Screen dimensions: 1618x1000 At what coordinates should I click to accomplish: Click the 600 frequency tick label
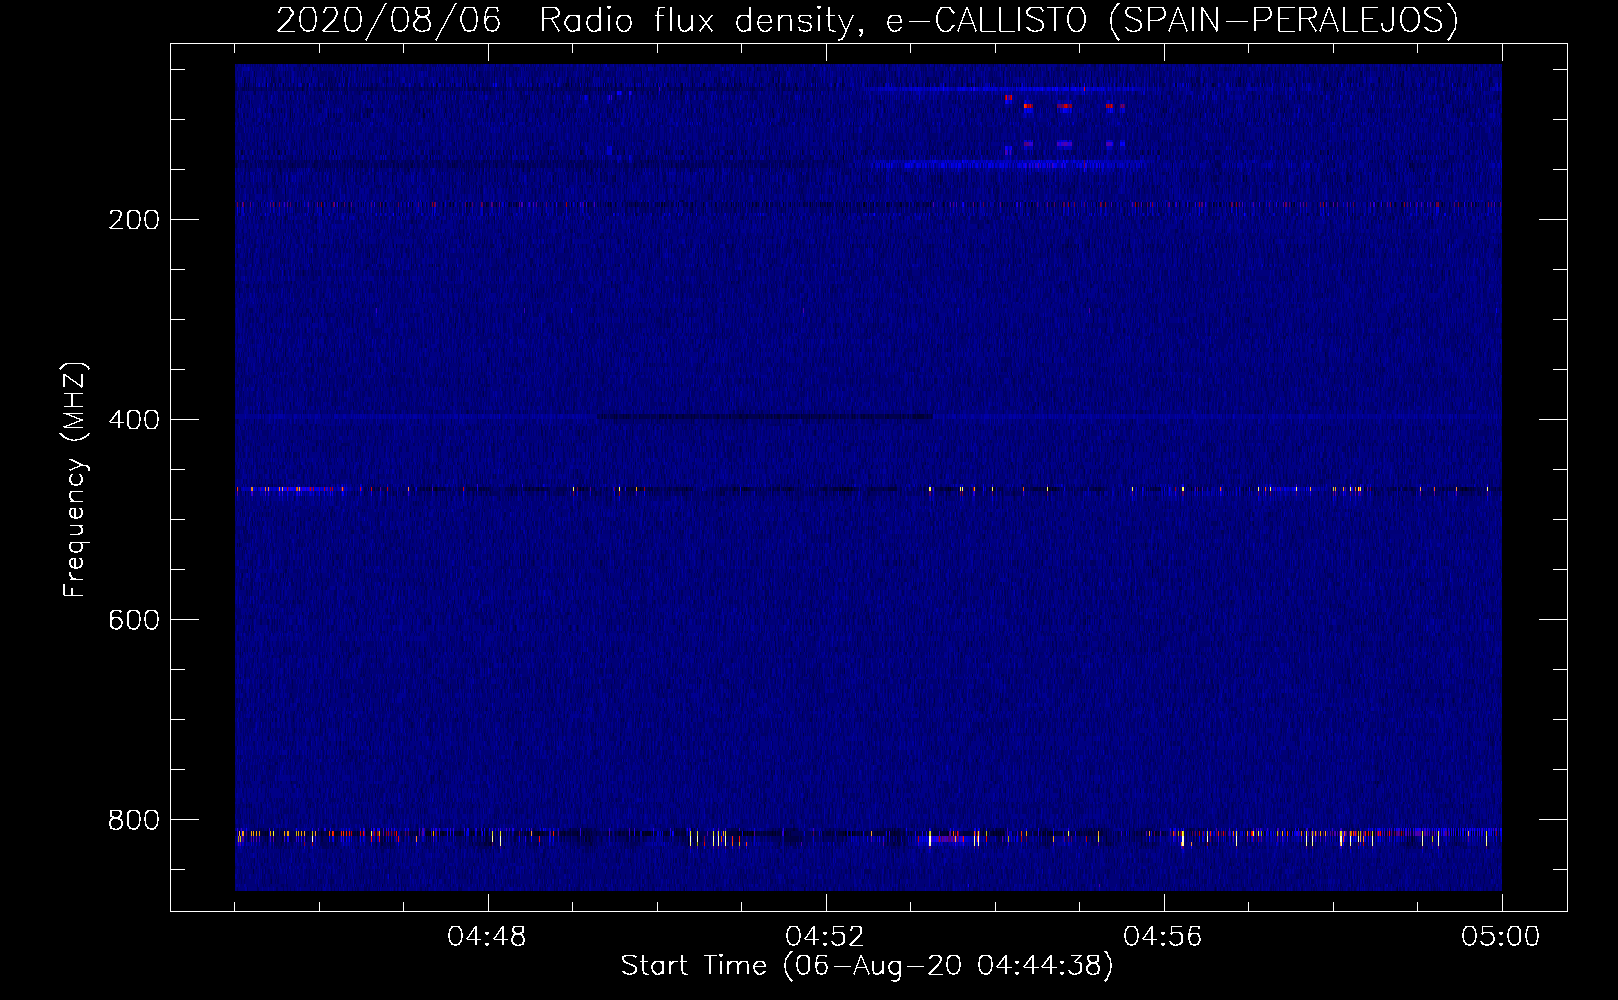134,620
